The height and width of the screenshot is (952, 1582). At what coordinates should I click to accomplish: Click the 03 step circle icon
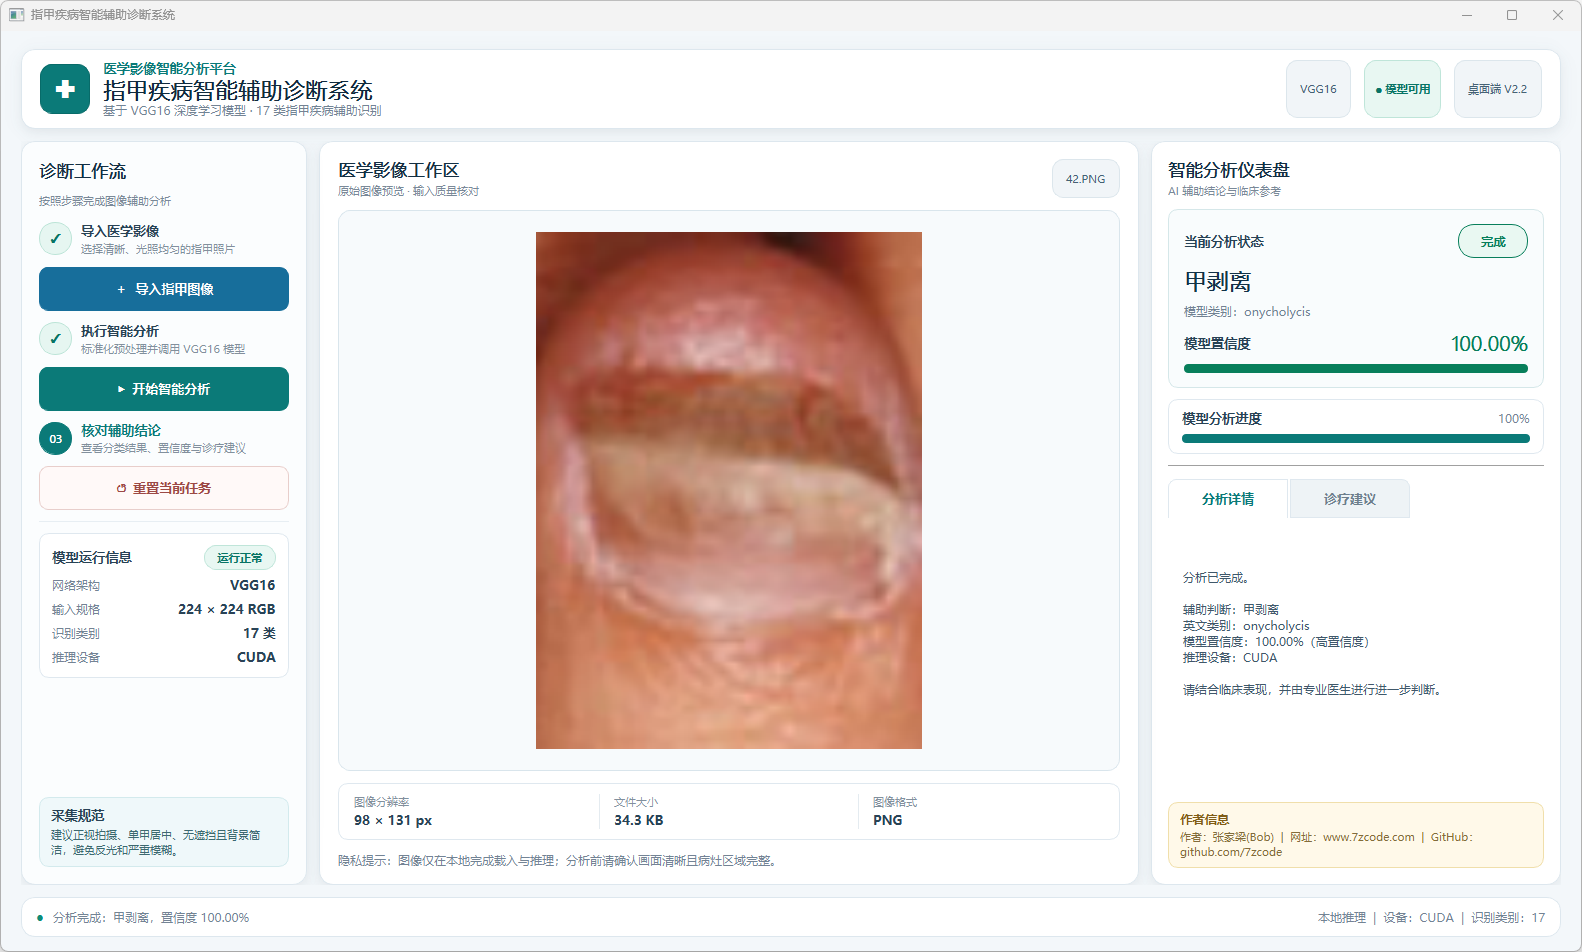click(x=55, y=439)
